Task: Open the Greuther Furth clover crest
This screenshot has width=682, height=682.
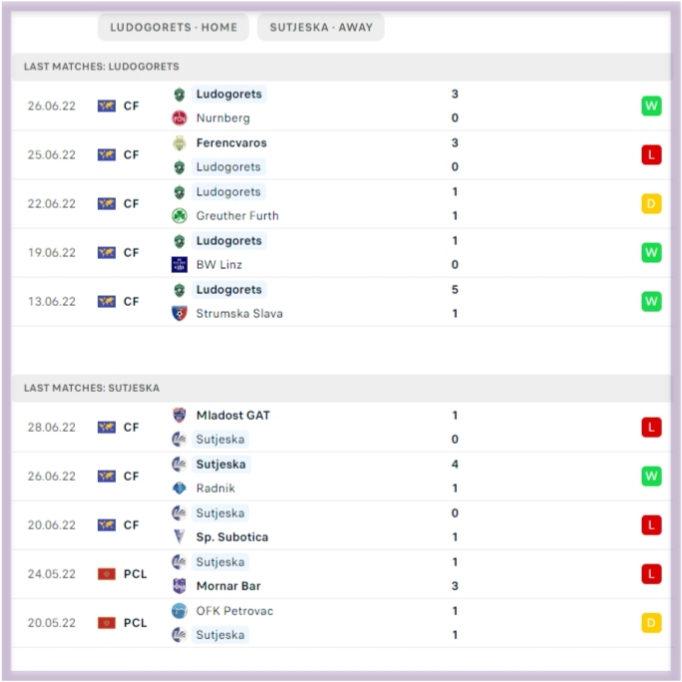Action: click(x=179, y=216)
